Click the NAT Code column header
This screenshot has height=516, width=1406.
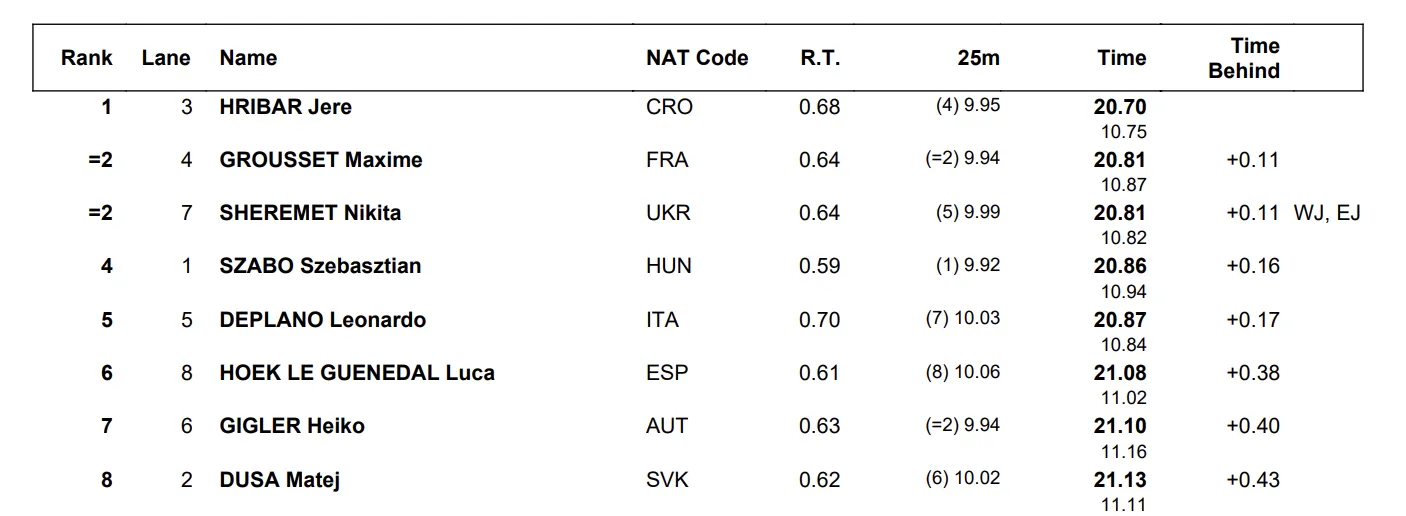tap(697, 58)
